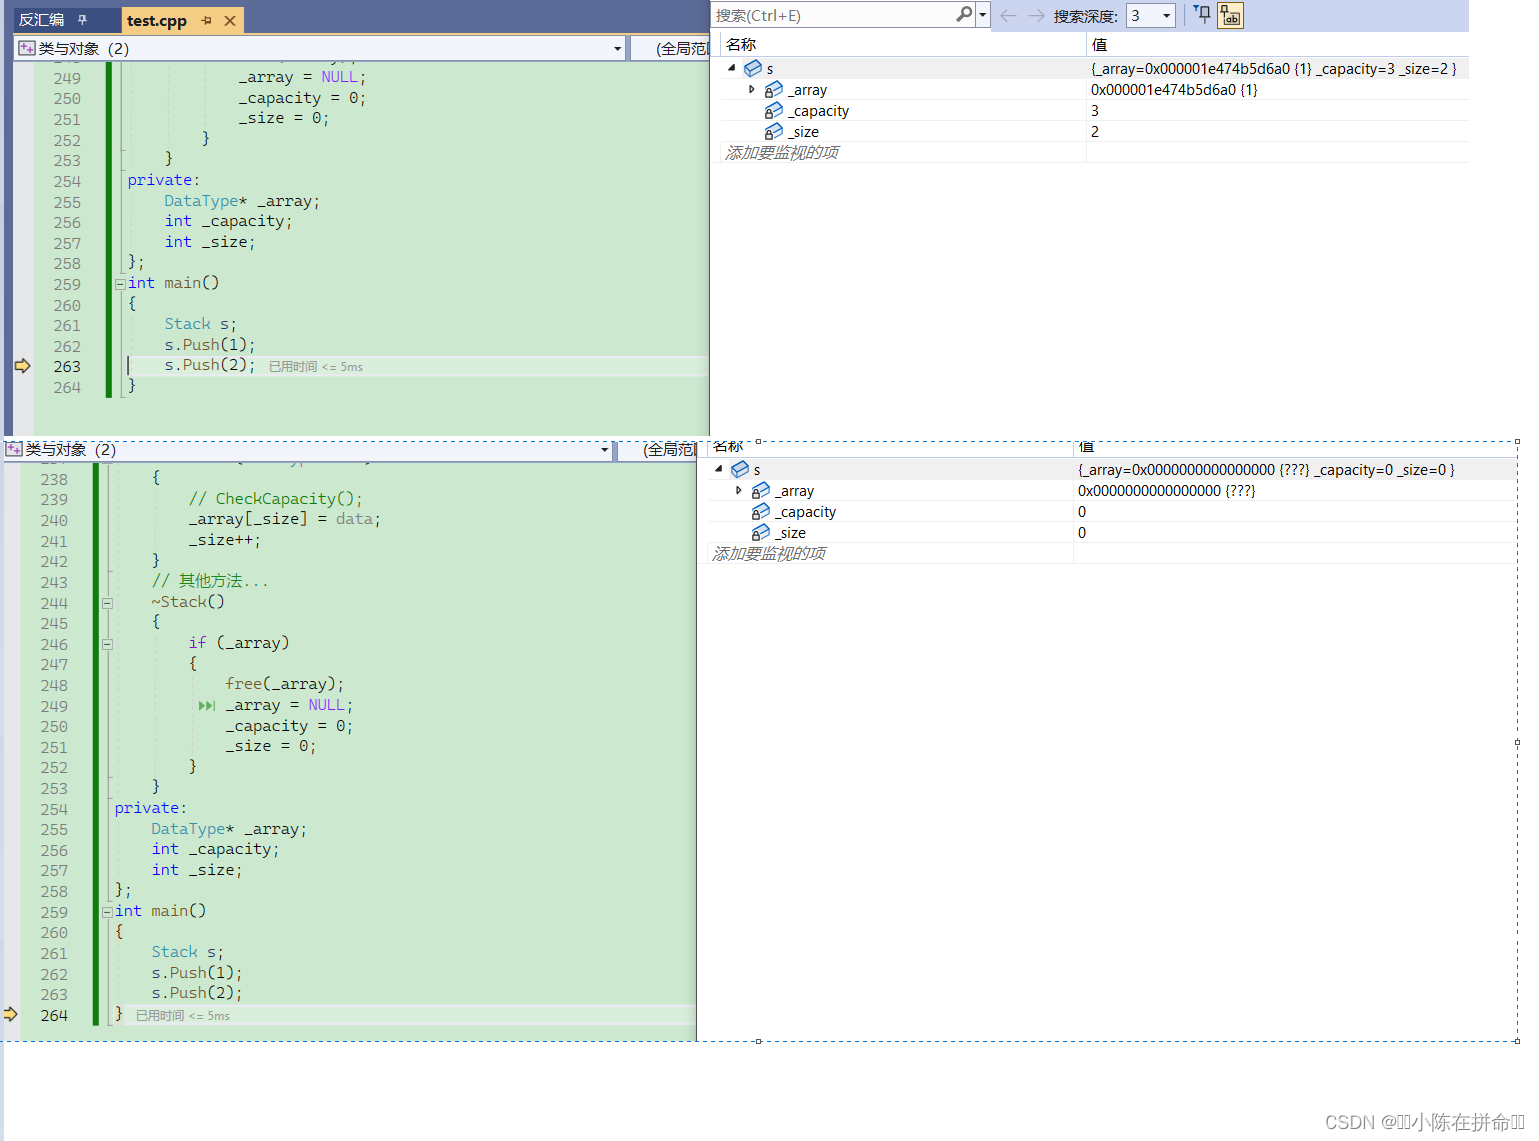Go to next search result arrow
This screenshot has height=1141, width=1539.
[x=1036, y=15]
